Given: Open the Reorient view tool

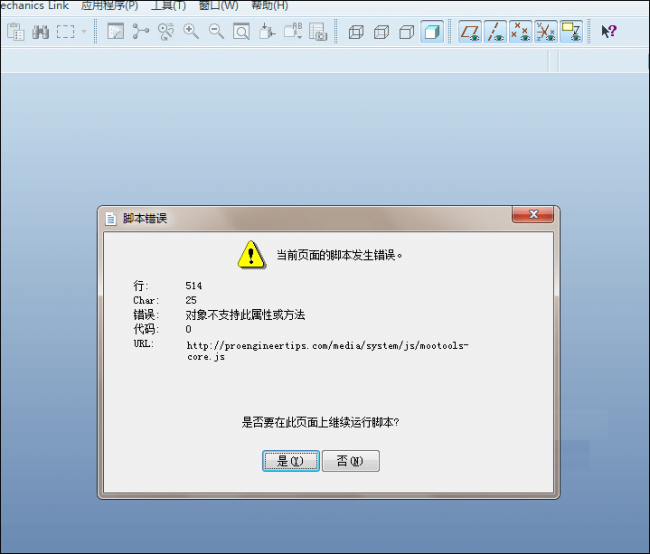Looking at the screenshot, I should coord(267,32).
